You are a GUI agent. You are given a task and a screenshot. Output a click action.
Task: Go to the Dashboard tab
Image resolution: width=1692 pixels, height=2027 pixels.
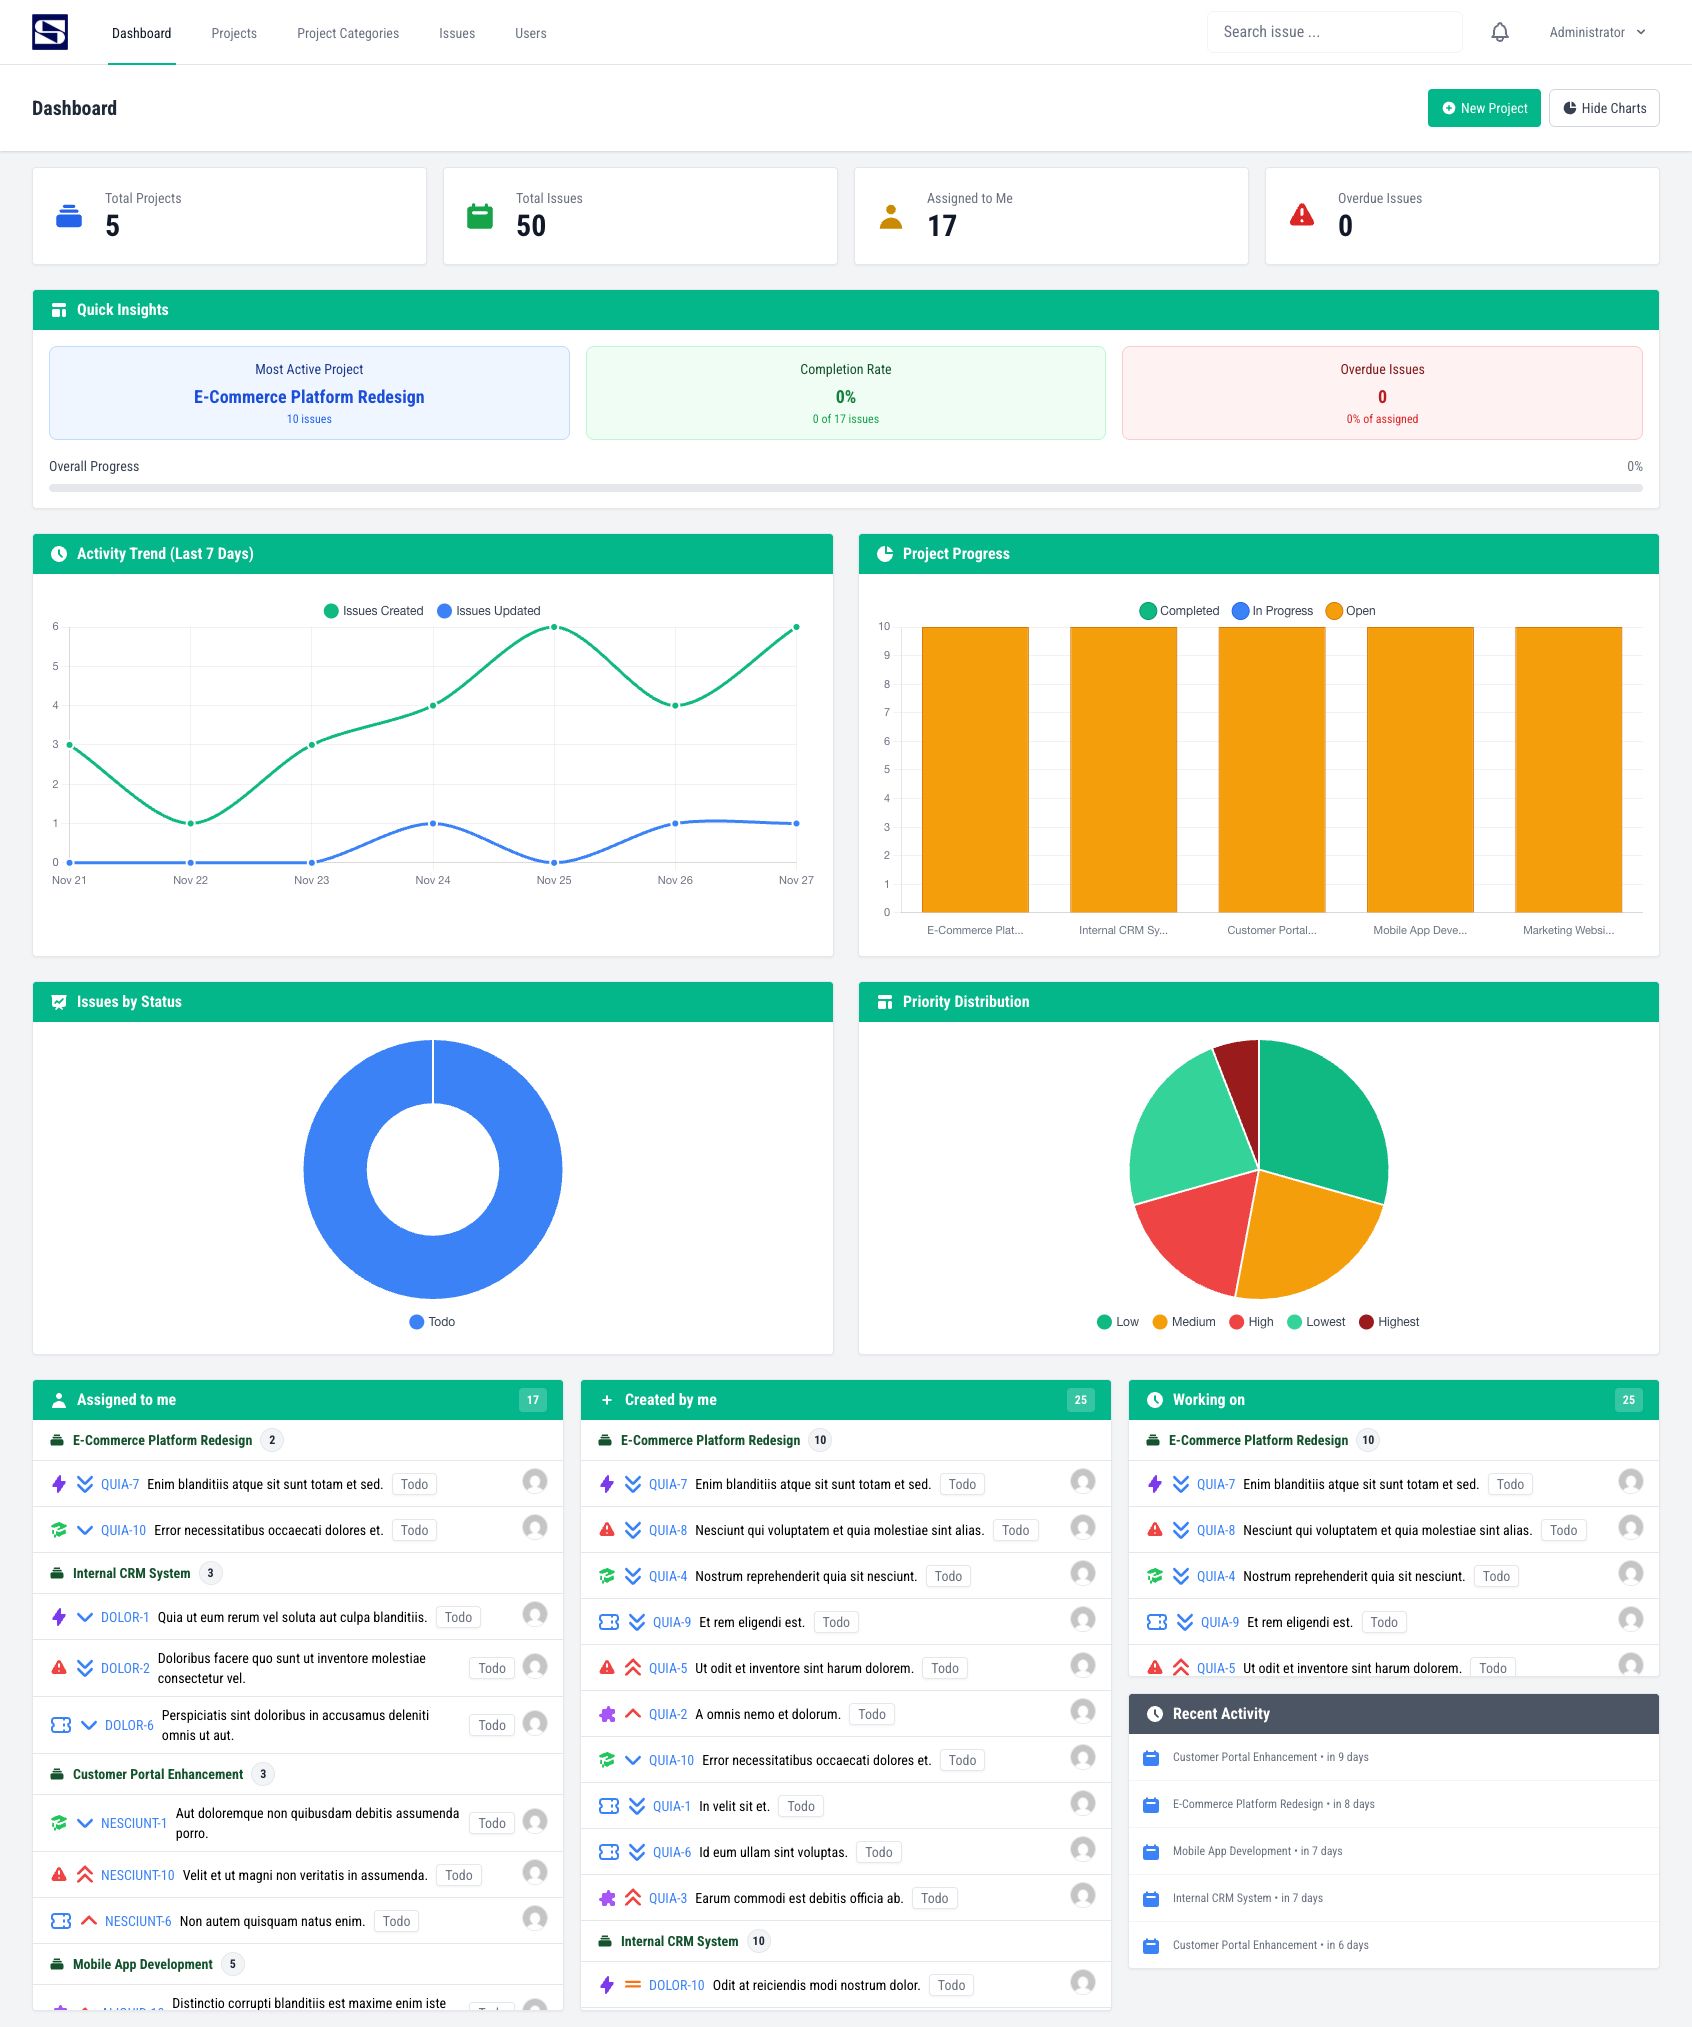(x=142, y=33)
